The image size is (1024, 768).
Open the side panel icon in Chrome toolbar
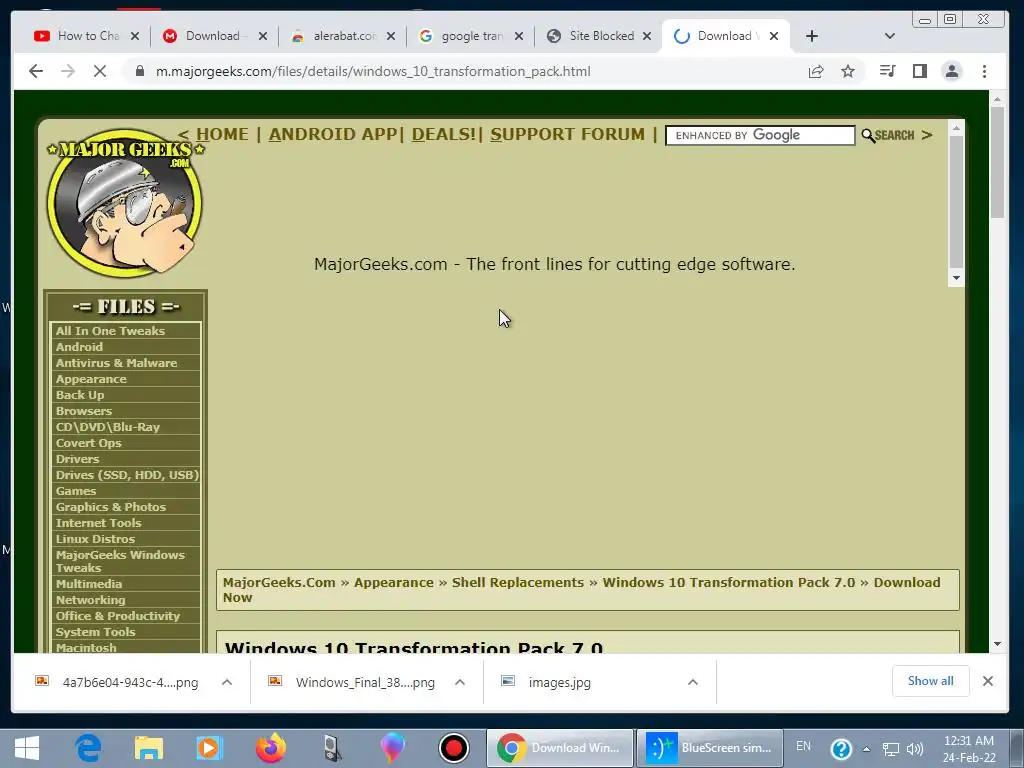coord(920,71)
